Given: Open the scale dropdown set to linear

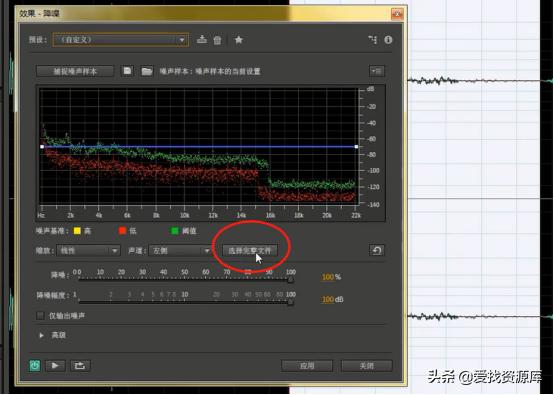Looking at the screenshot, I should (x=88, y=250).
